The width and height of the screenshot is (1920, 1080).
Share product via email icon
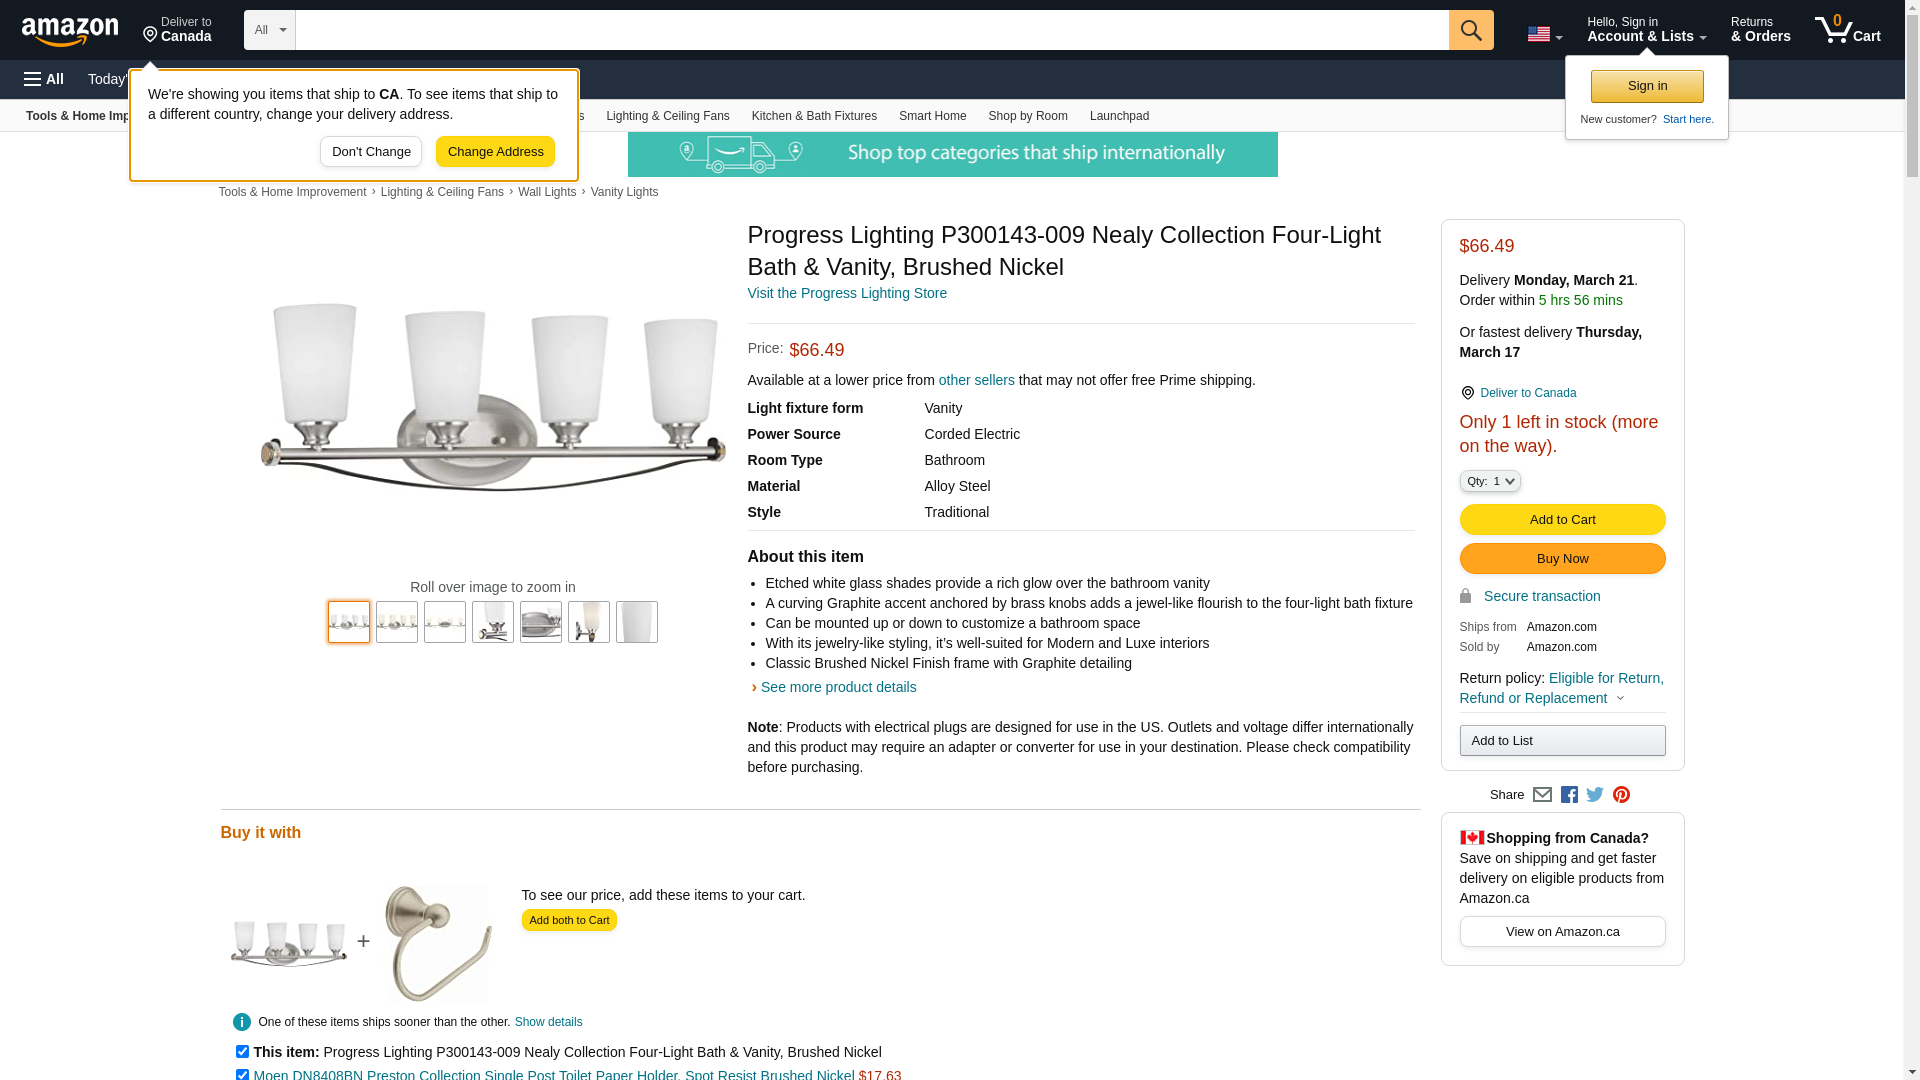1542,795
